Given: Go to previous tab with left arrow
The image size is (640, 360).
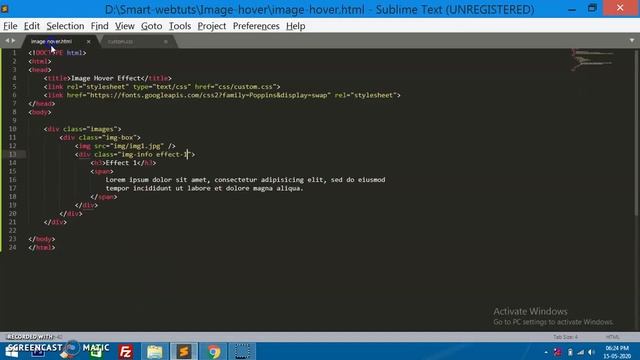Looking at the screenshot, I should [x=7, y=41].
